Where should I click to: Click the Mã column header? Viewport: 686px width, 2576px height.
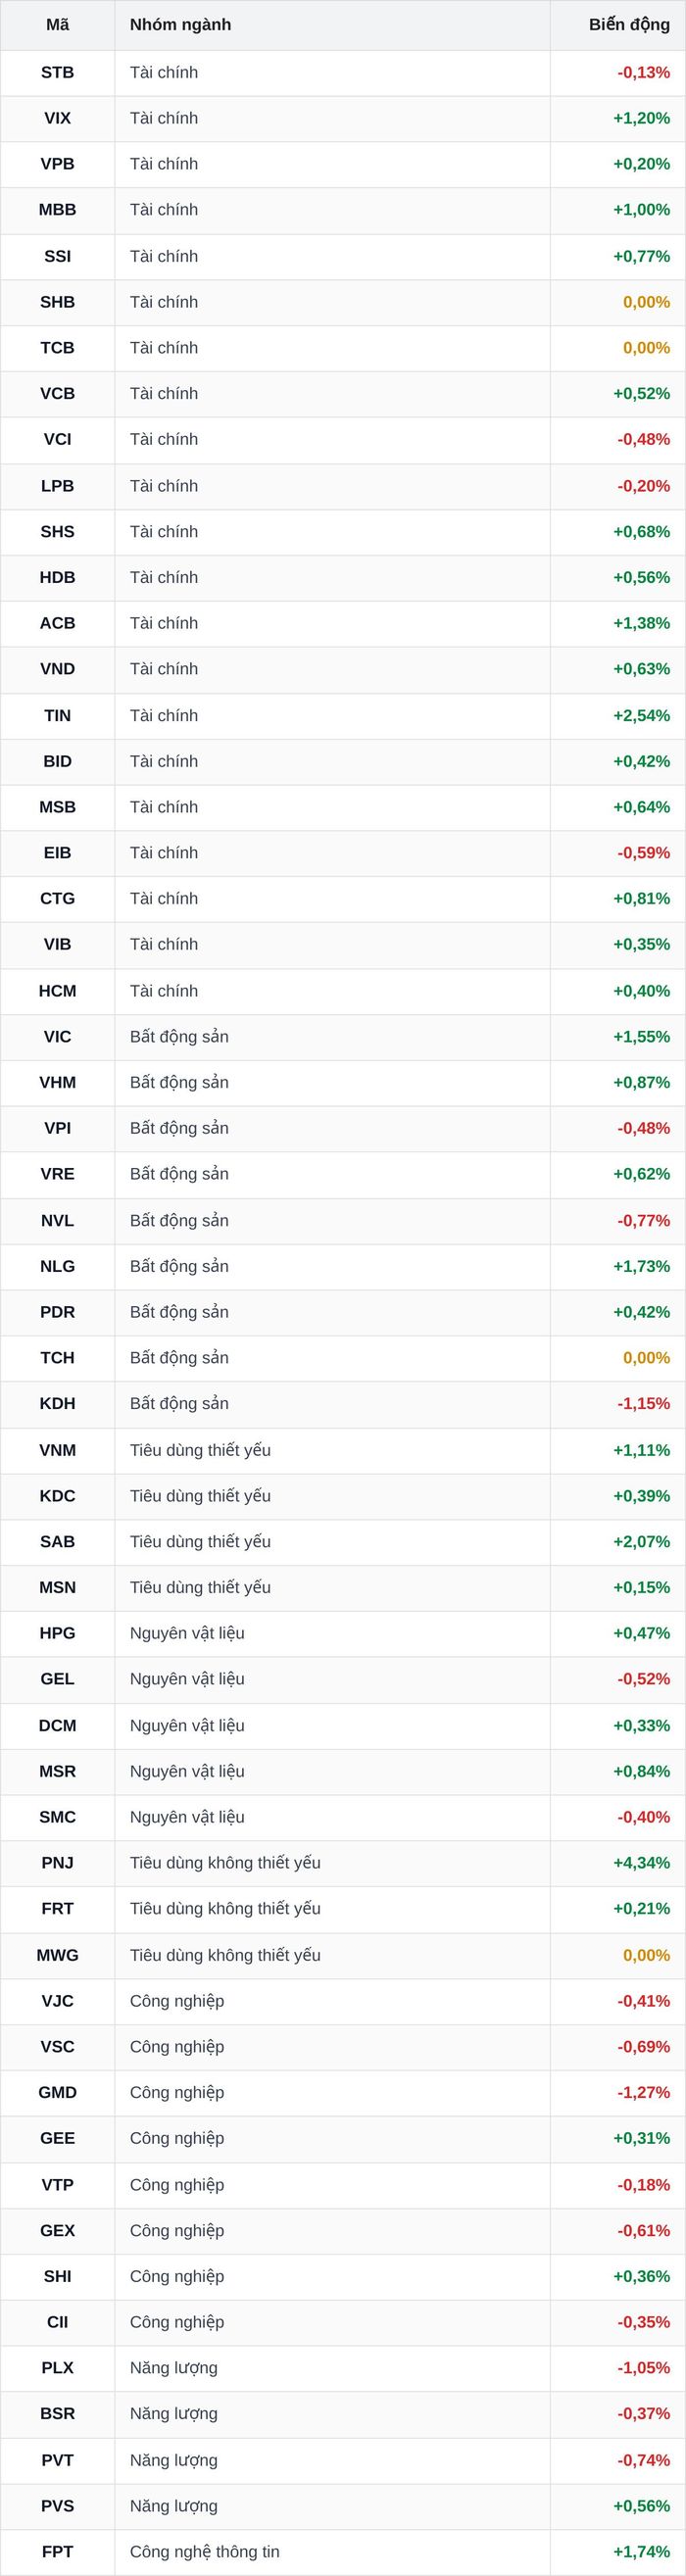[57, 25]
